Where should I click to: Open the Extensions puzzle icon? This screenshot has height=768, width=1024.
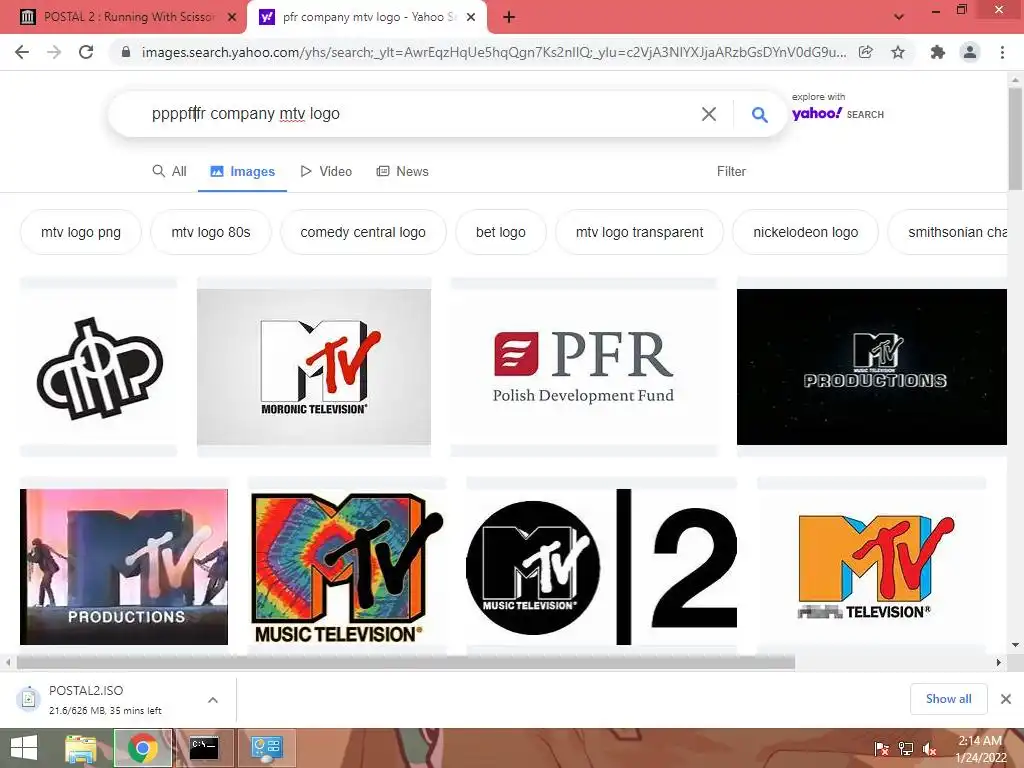coord(938,52)
